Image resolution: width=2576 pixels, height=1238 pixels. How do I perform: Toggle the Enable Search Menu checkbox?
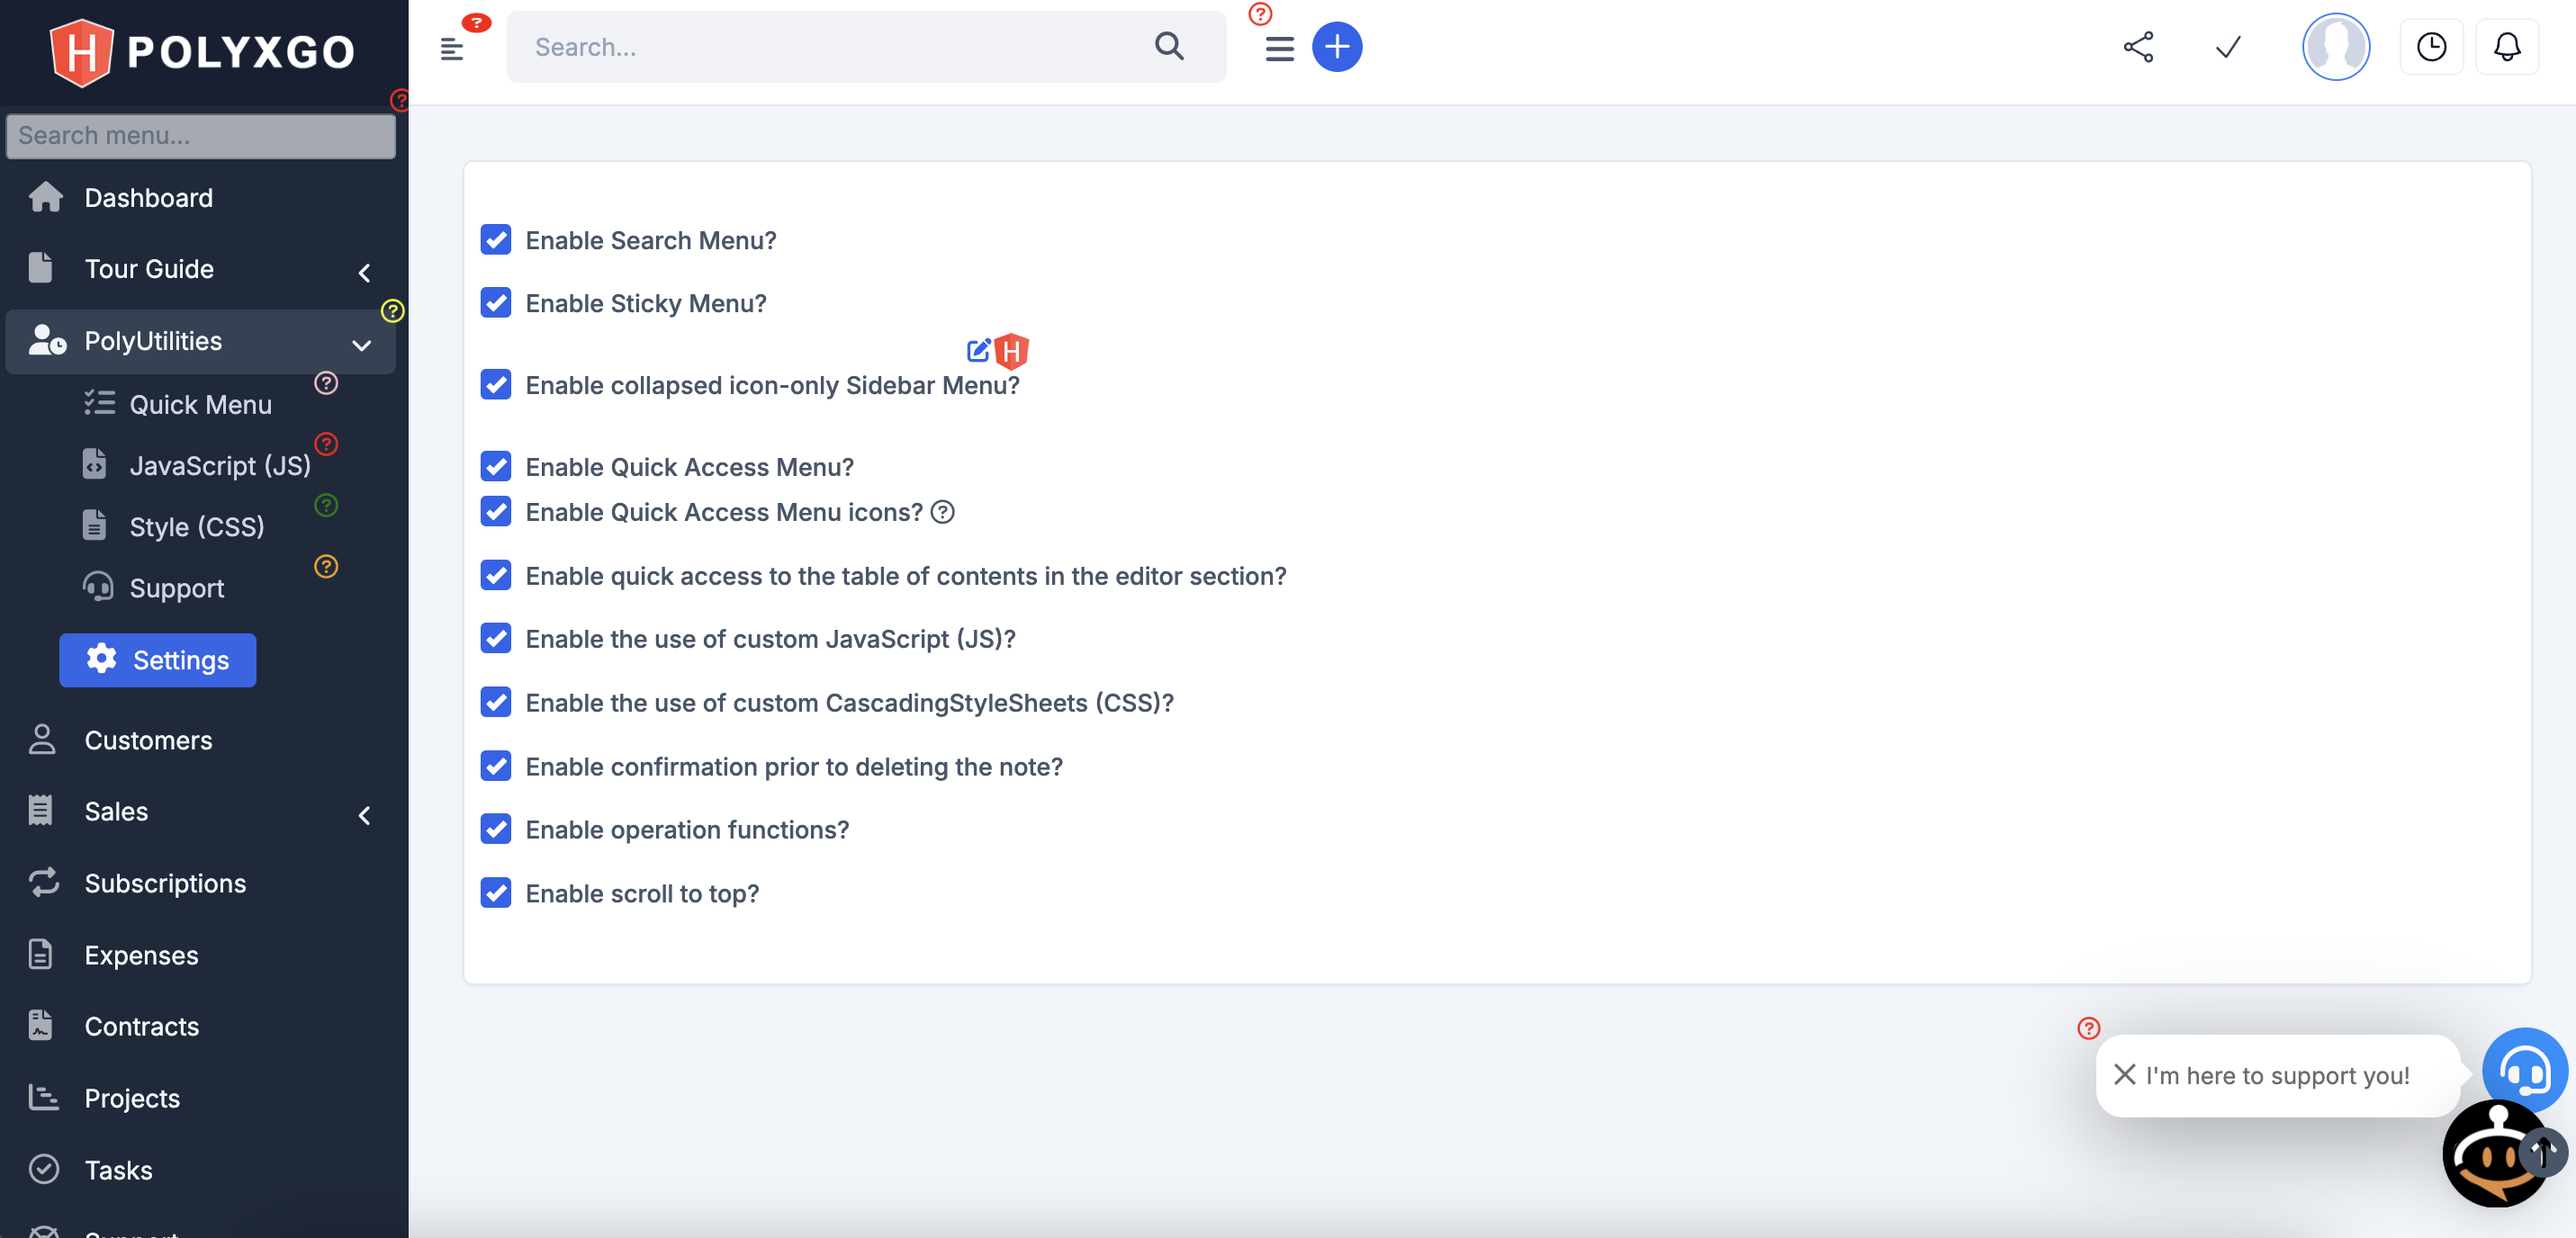496,239
